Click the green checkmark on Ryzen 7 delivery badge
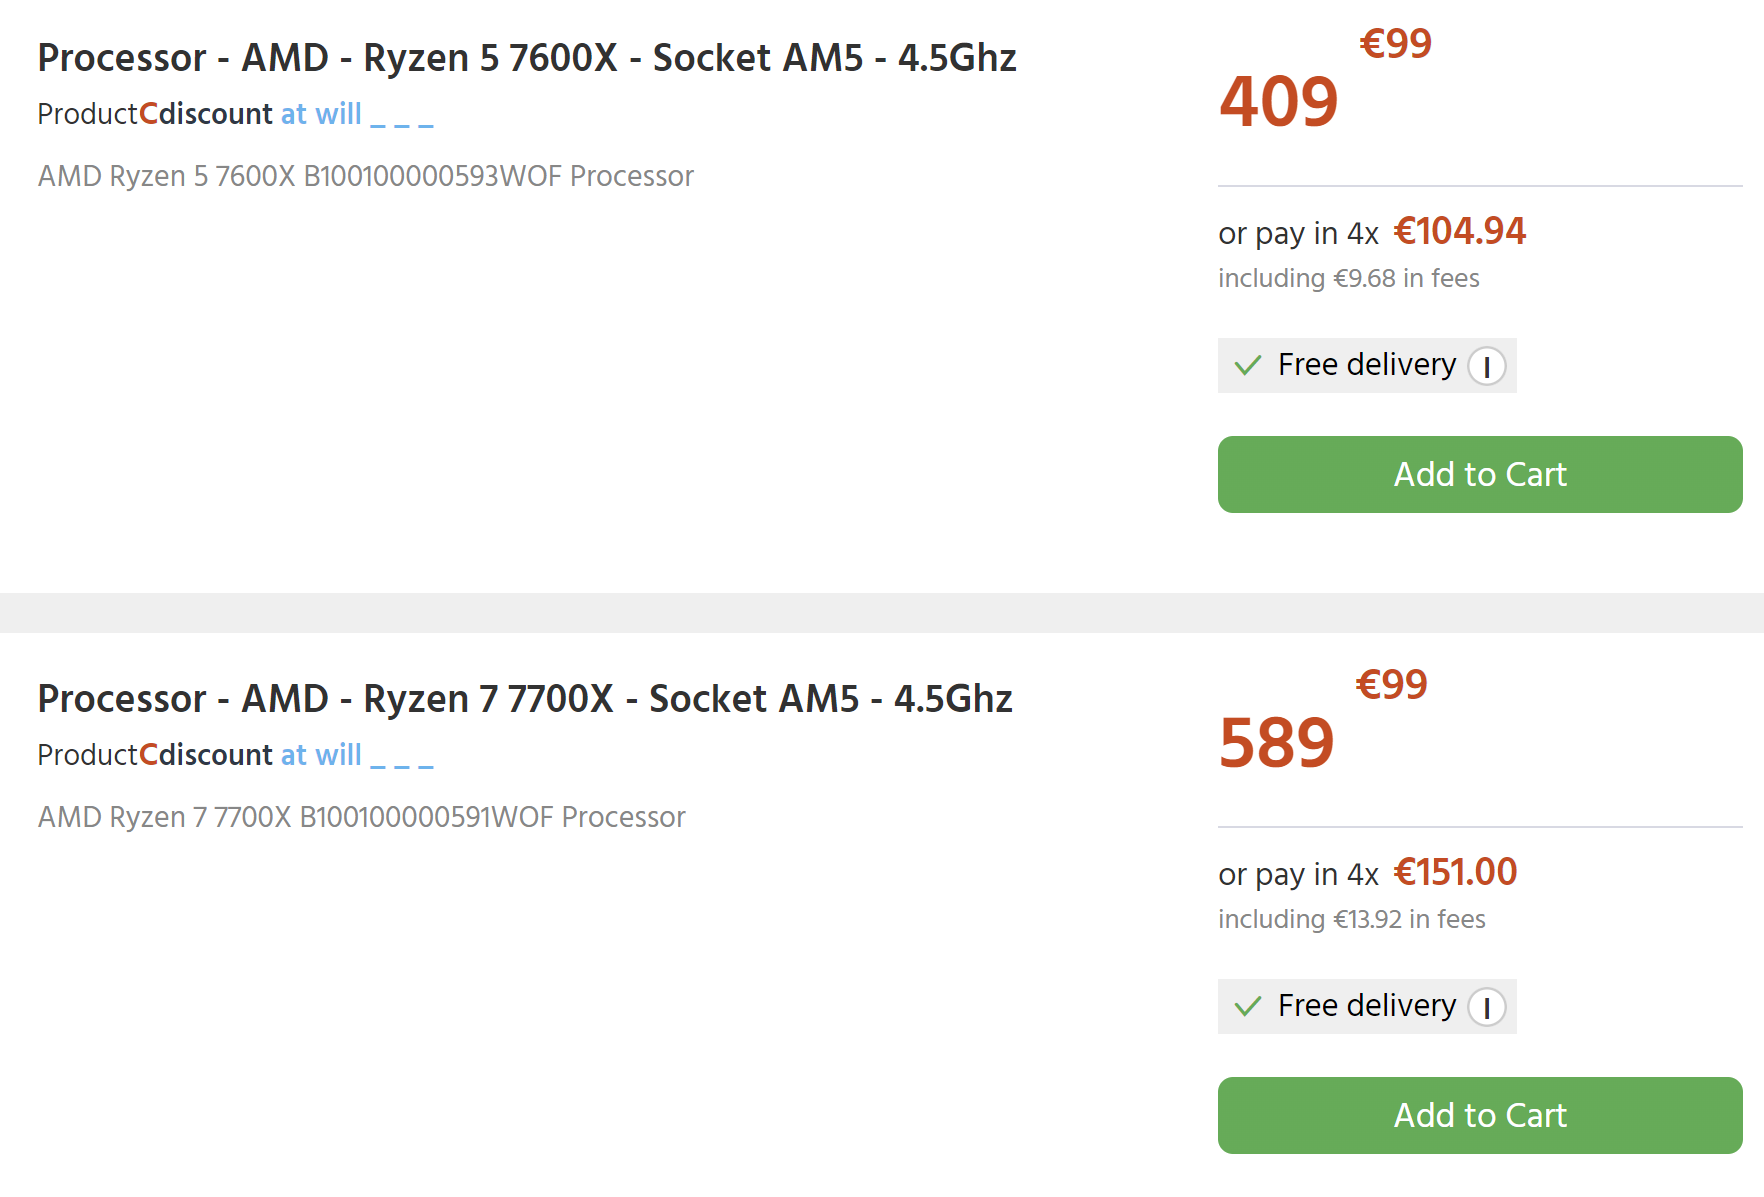This screenshot has height=1197, width=1764. [x=1248, y=1006]
